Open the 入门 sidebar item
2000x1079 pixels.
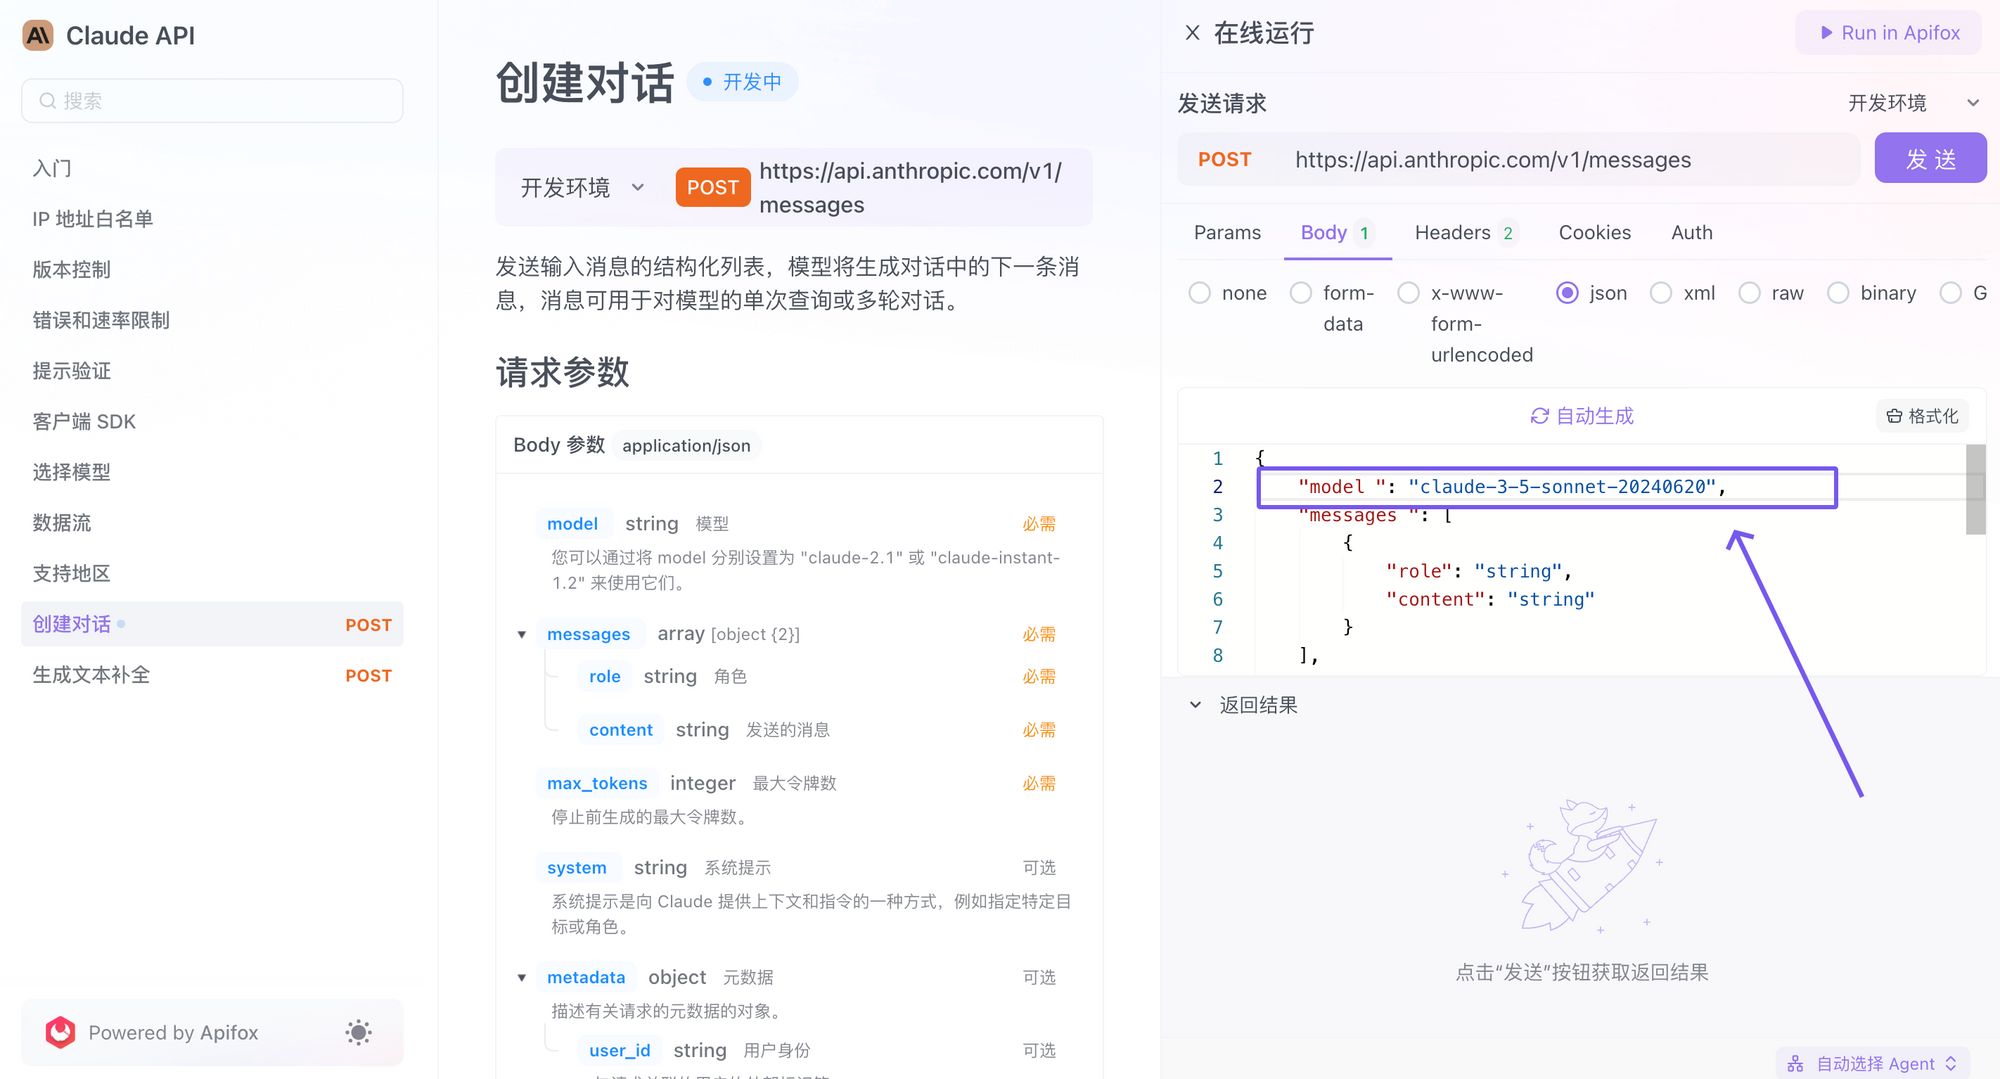pyautogui.click(x=212, y=168)
